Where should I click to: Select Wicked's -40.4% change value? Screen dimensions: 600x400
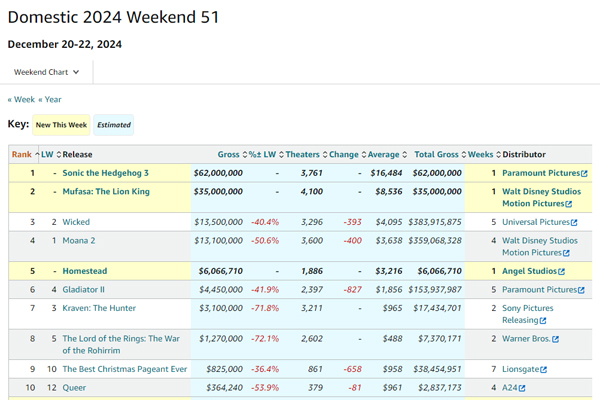265,222
